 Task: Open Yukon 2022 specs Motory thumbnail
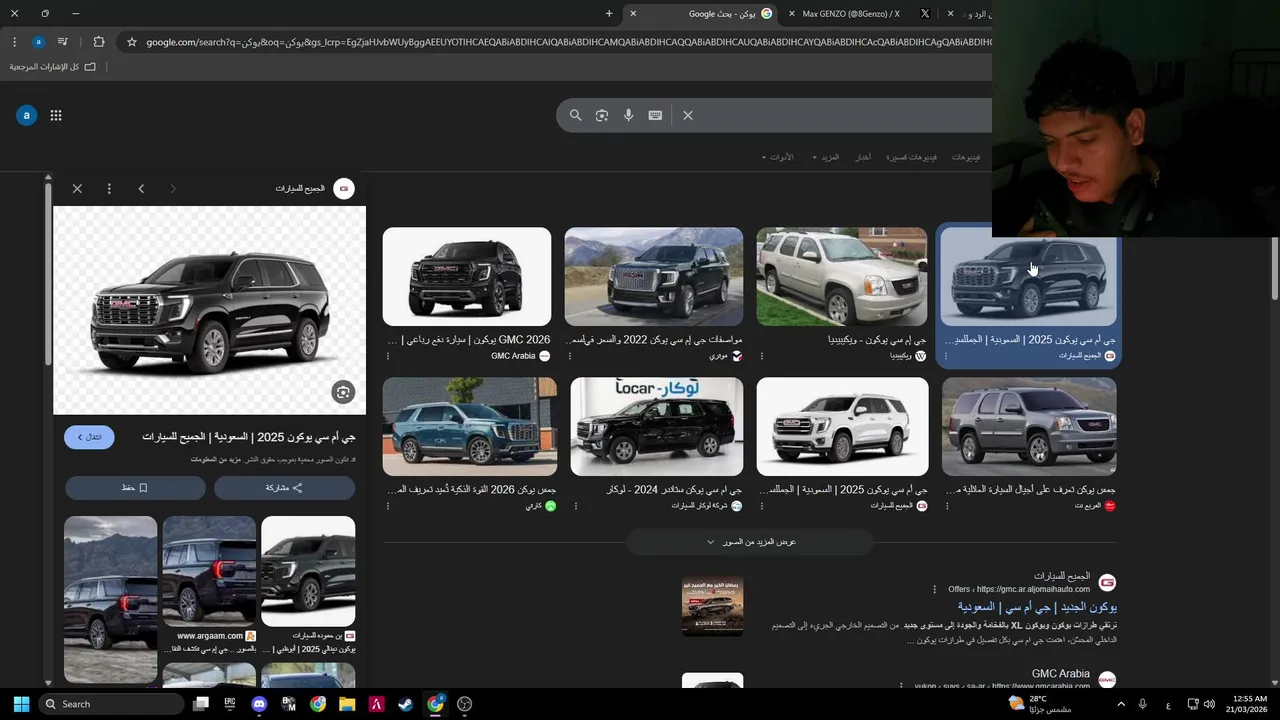(x=654, y=277)
